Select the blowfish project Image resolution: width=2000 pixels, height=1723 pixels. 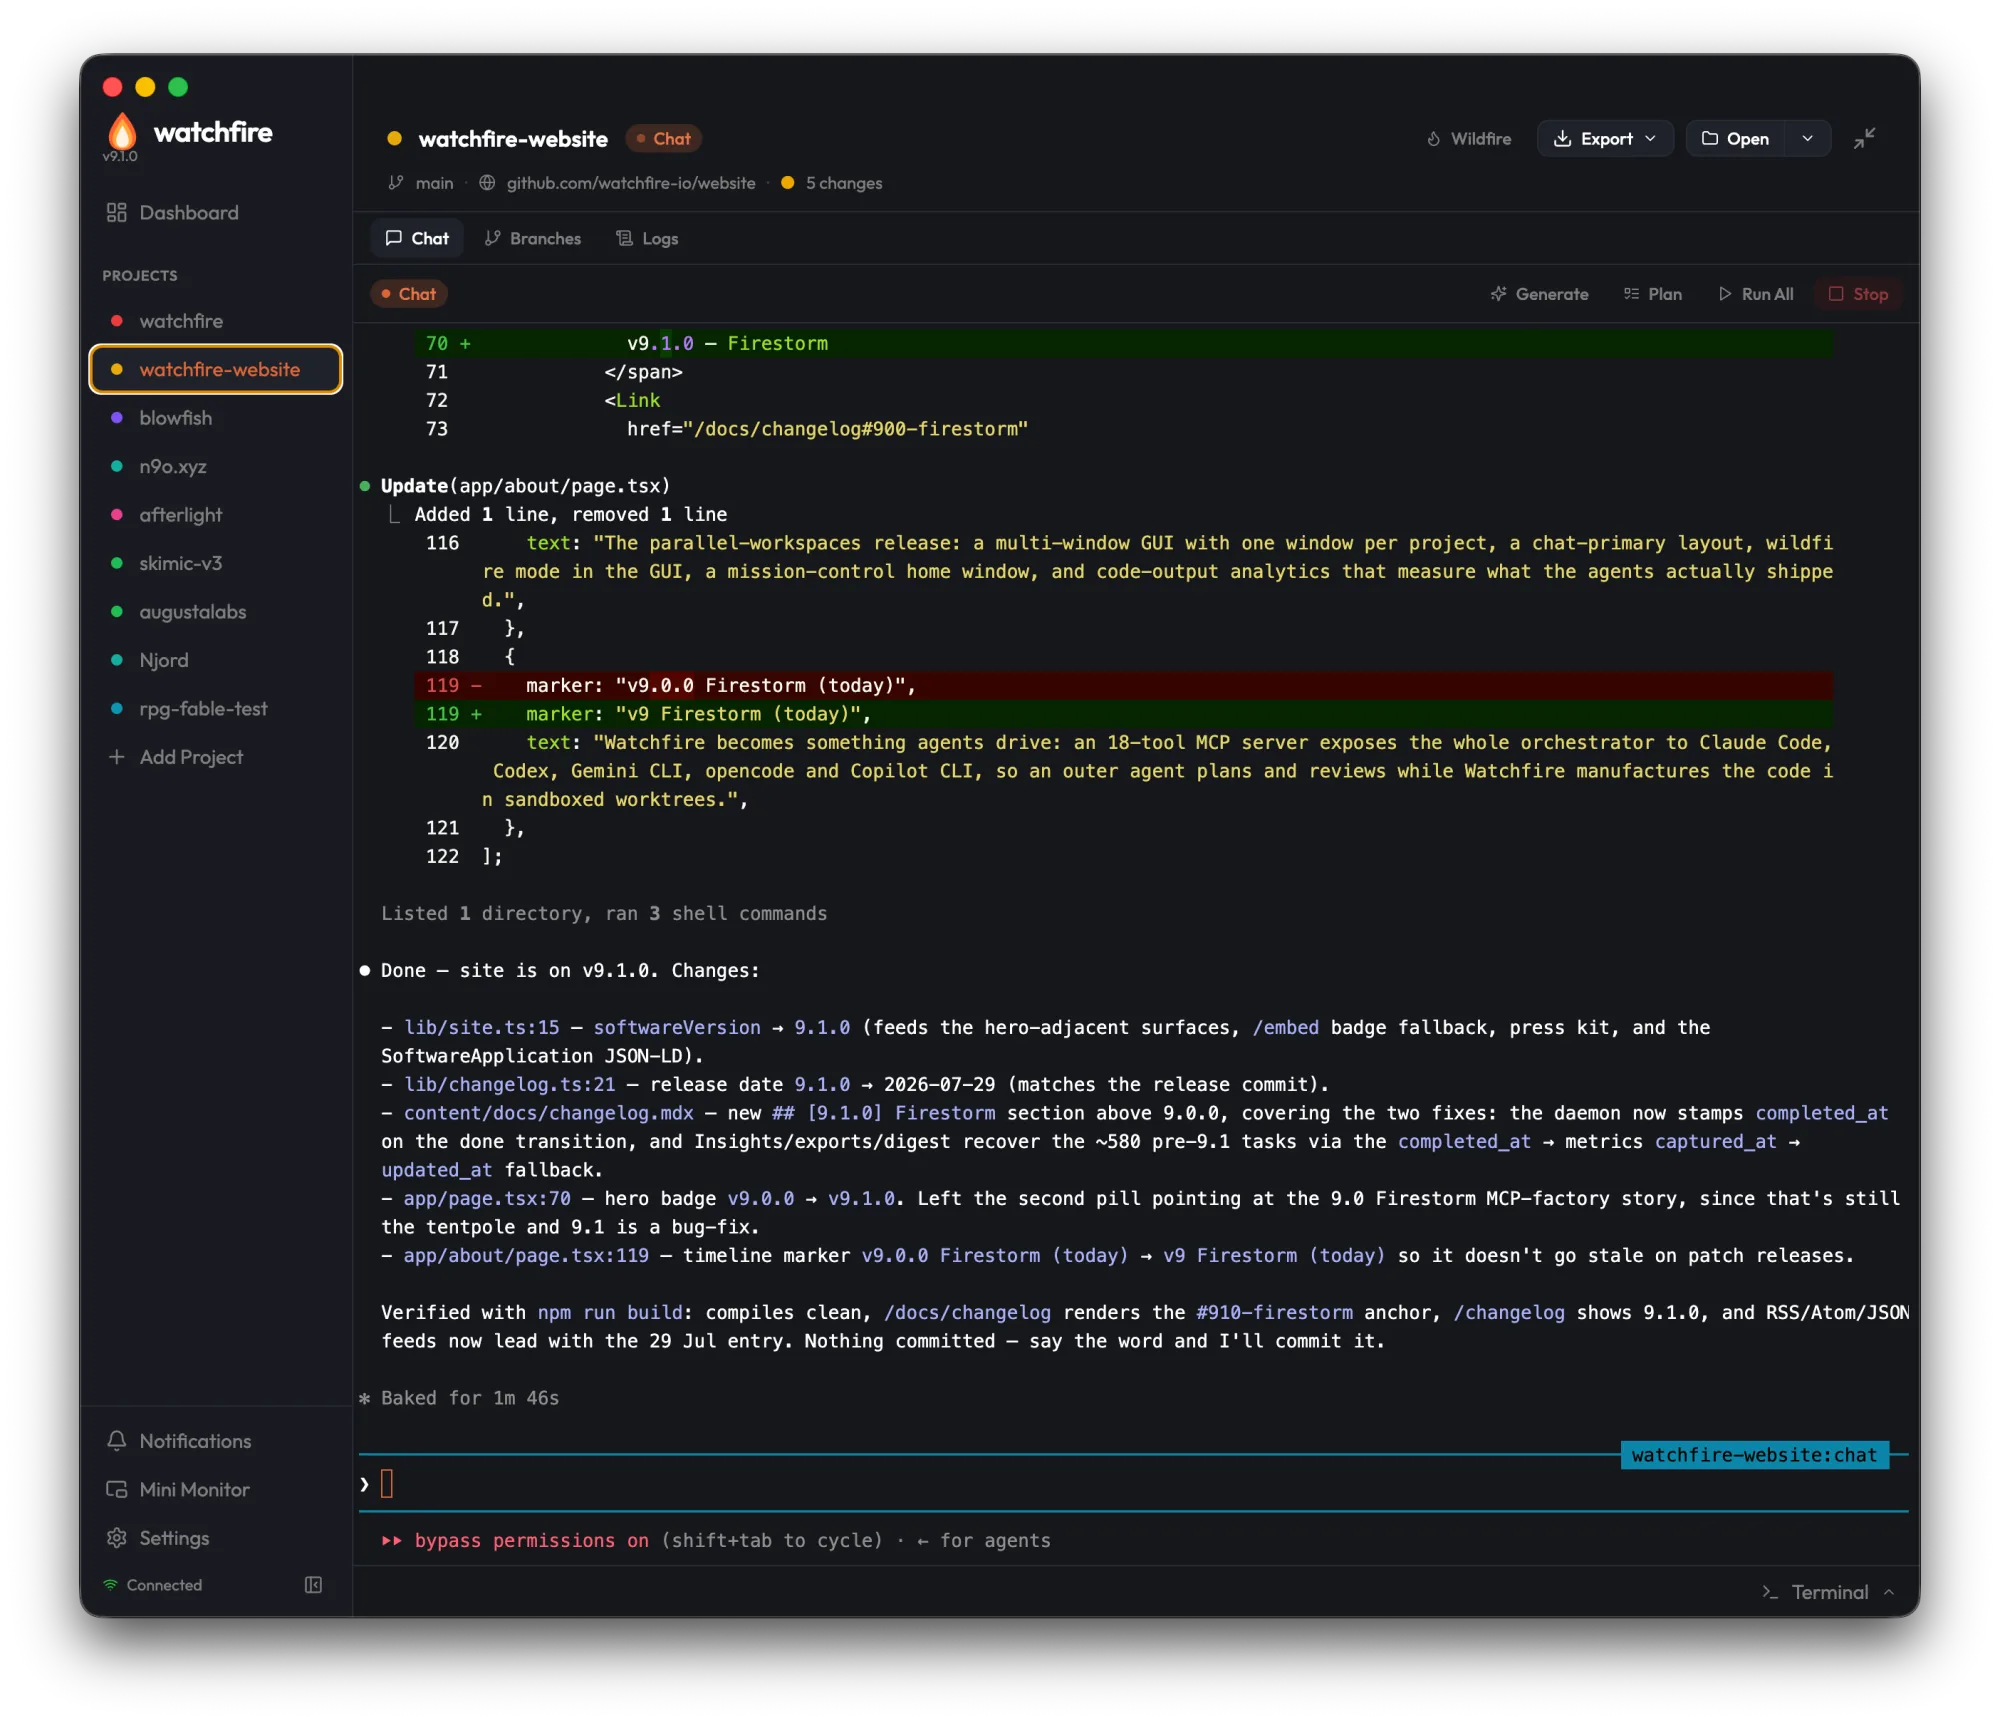[216, 418]
